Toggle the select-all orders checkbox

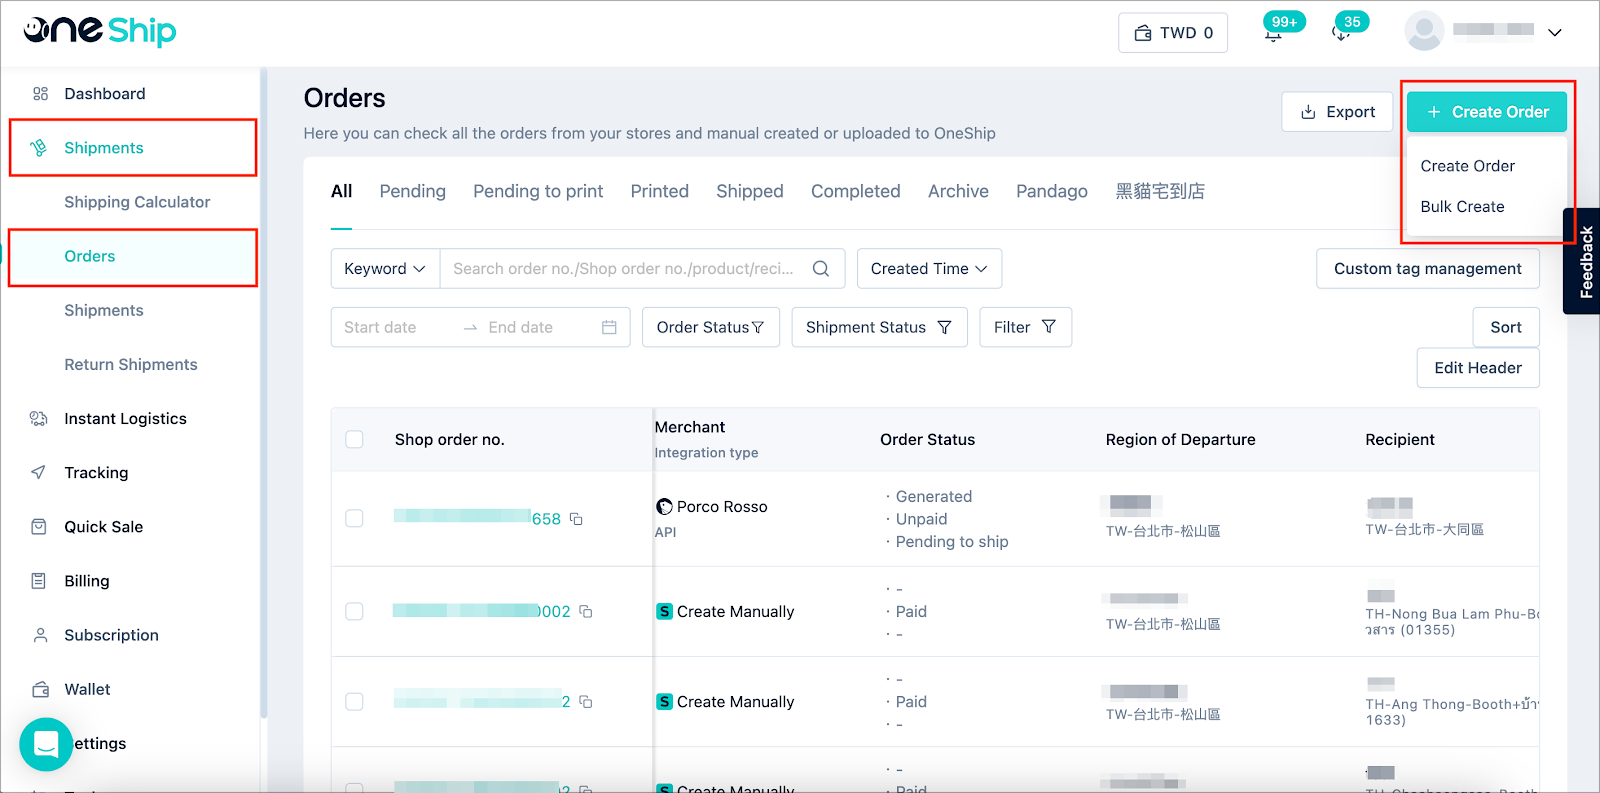(354, 439)
